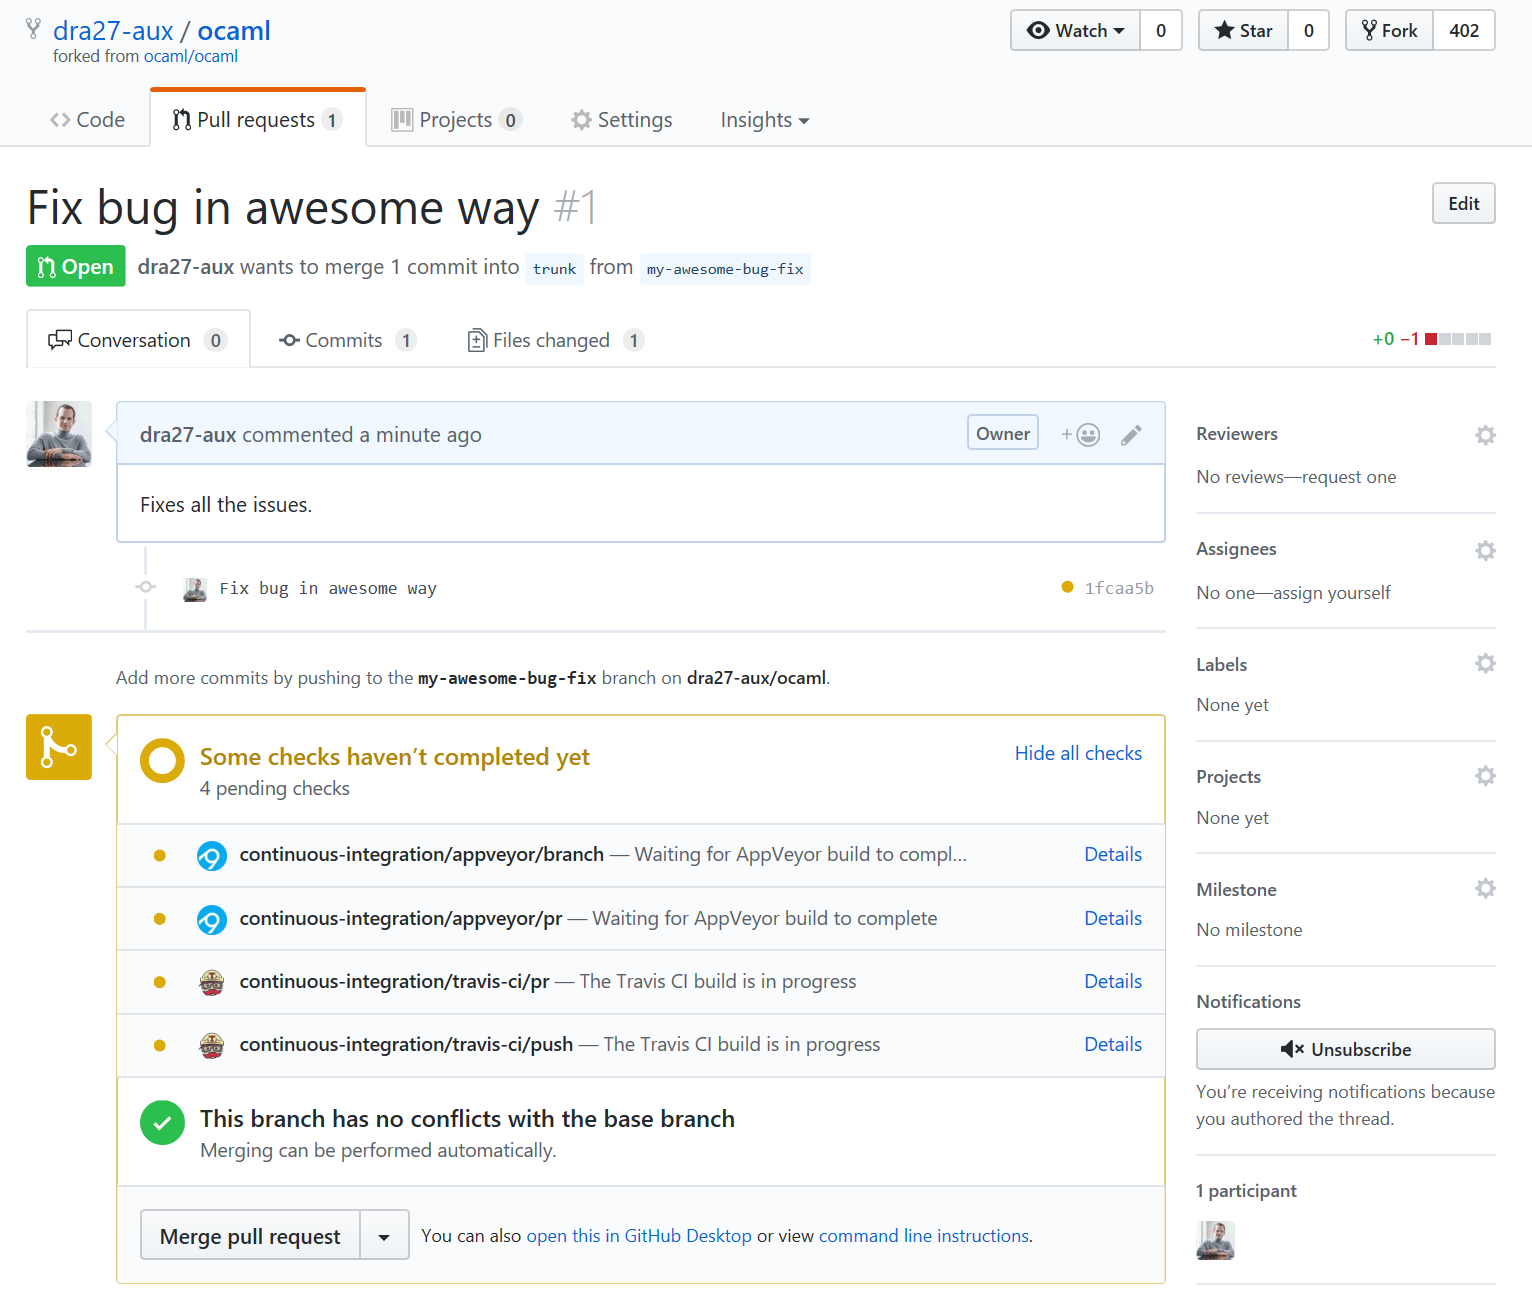Viewport: 1532px width, 1299px height.
Task: Open the Watch dropdown
Action: pyautogui.click(x=1075, y=30)
